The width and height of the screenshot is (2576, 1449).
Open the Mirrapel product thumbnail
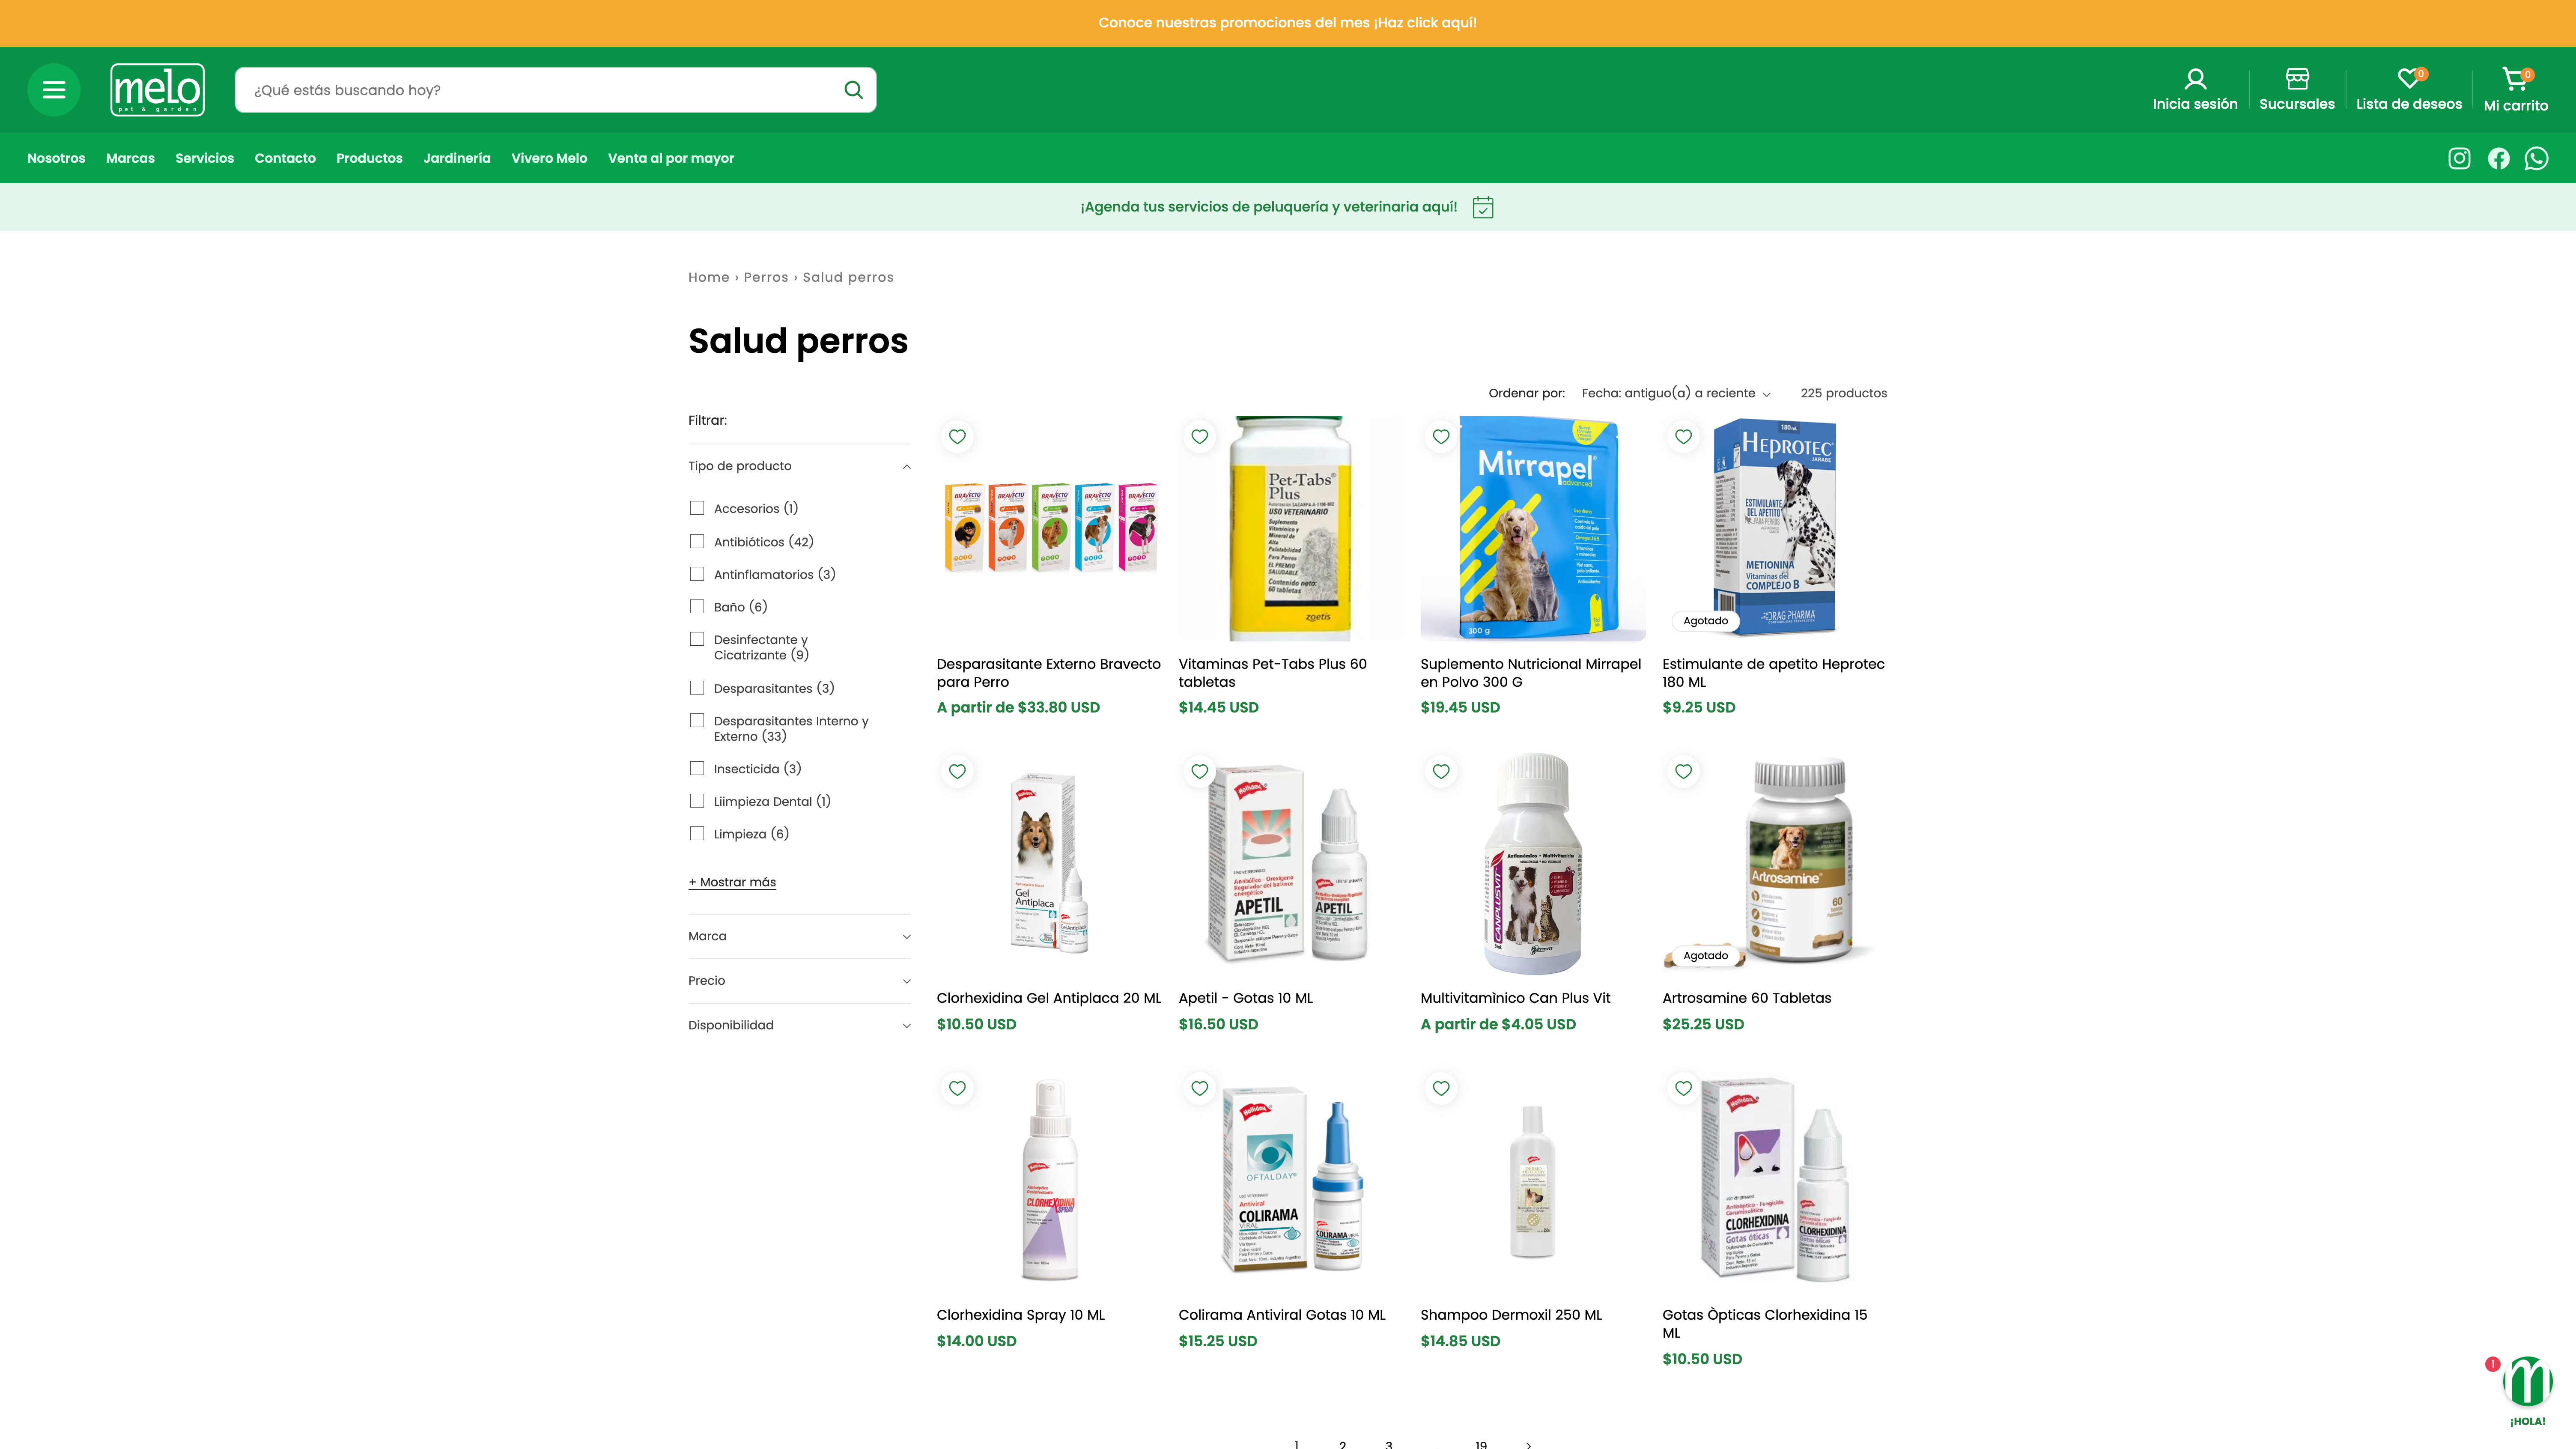[1532, 528]
